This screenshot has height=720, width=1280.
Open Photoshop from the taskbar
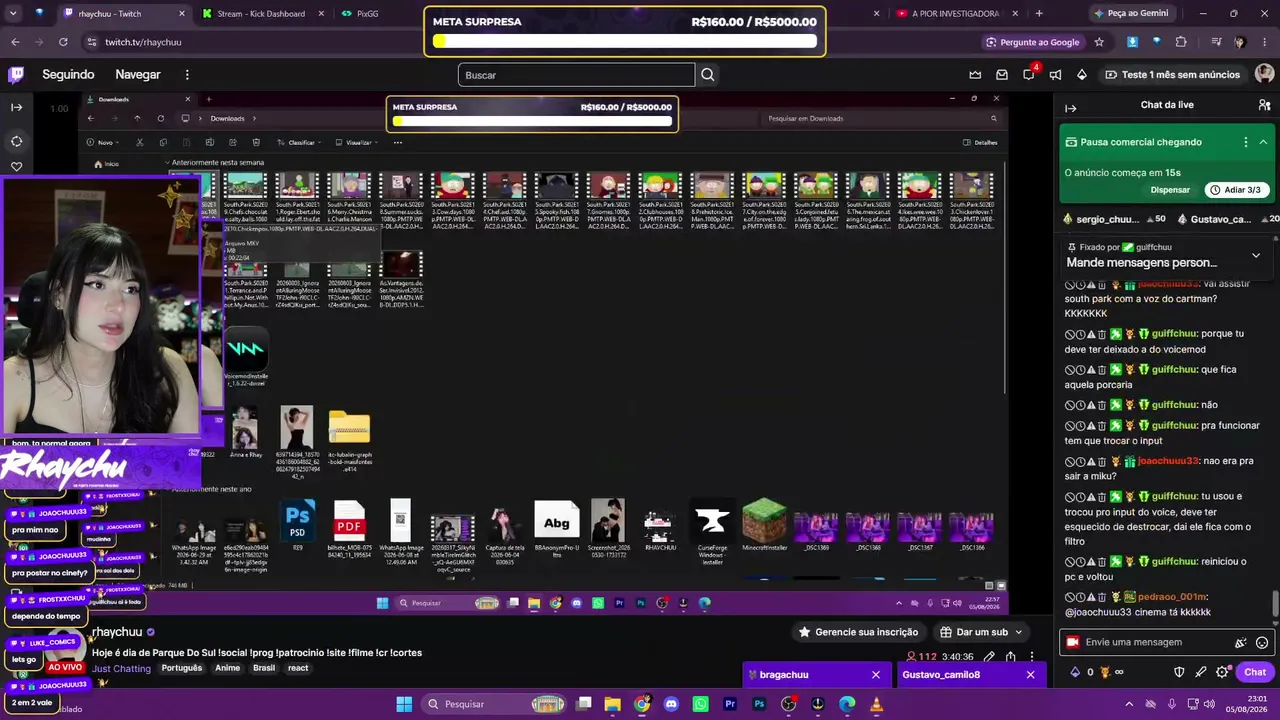pyautogui.click(x=759, y=704)
